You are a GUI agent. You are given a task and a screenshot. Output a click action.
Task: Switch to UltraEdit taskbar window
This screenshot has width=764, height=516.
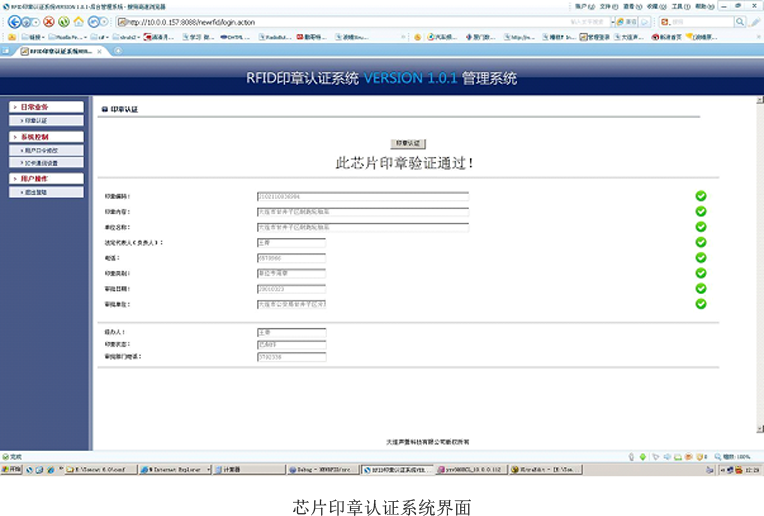pos(546,470)
